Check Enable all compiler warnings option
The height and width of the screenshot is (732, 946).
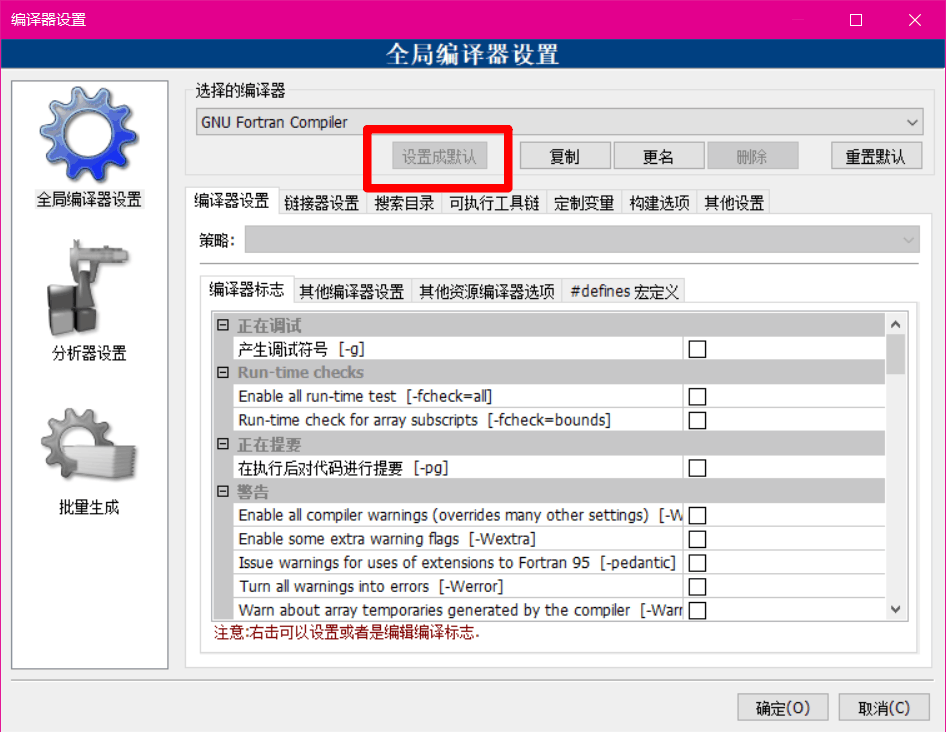pyautogui.click(x=697, y=515)
